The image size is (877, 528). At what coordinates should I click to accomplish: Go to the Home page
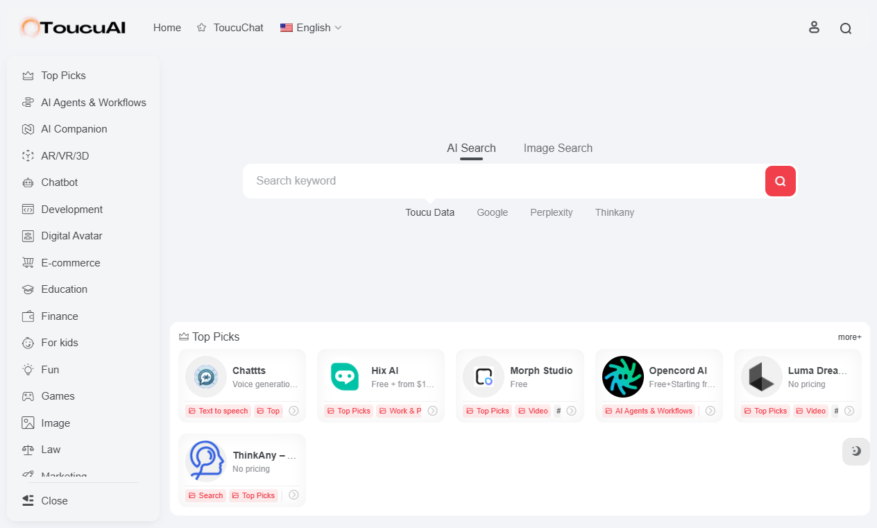[167, 27]
